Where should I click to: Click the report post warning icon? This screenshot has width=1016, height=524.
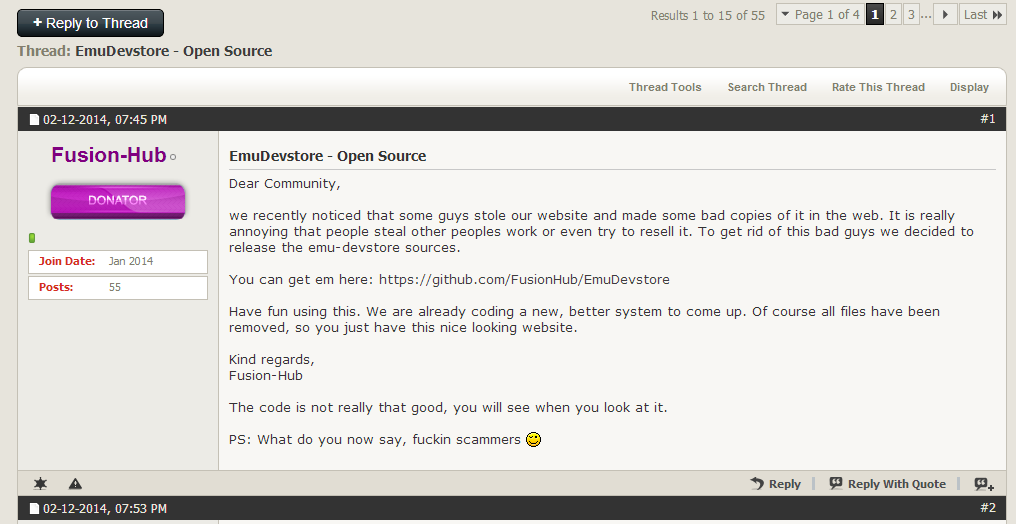tap(75, 483)
